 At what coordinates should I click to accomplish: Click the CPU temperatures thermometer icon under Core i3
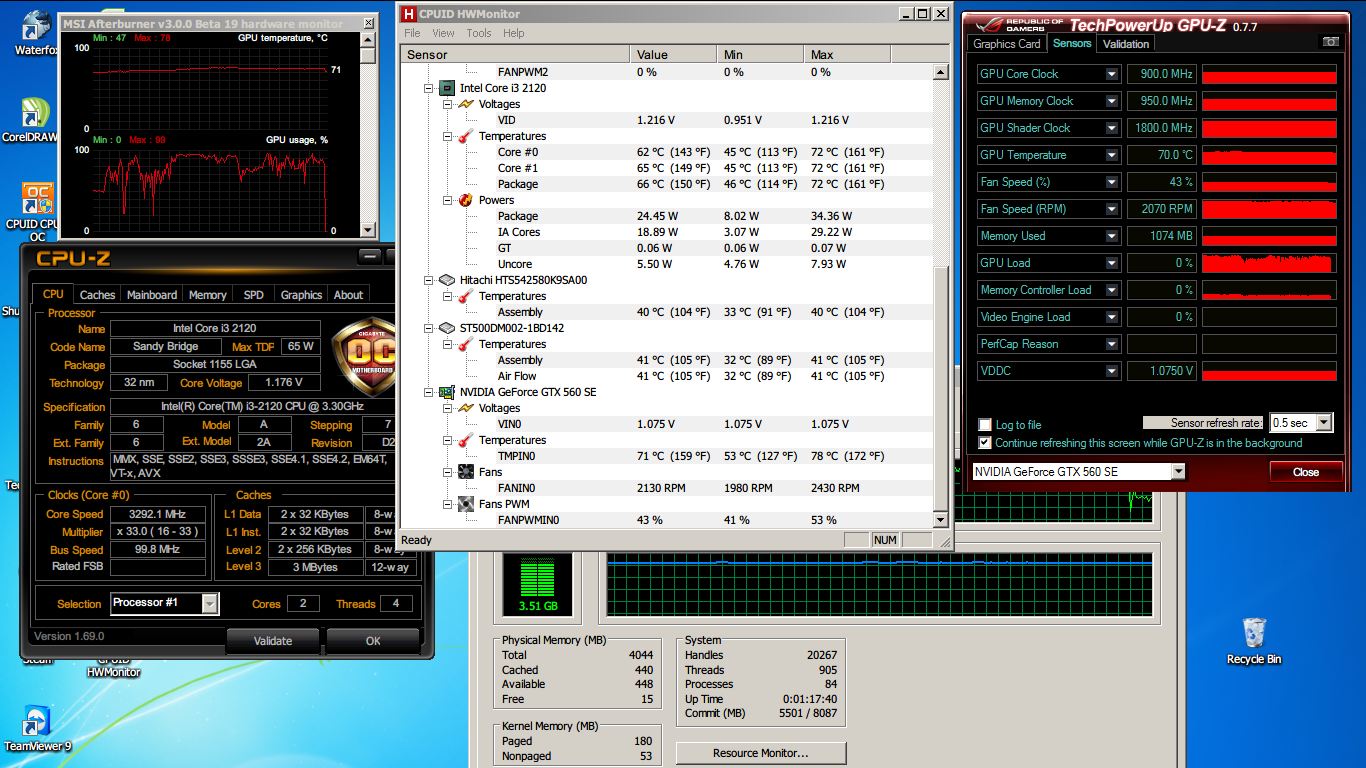(x=465, y=136)
